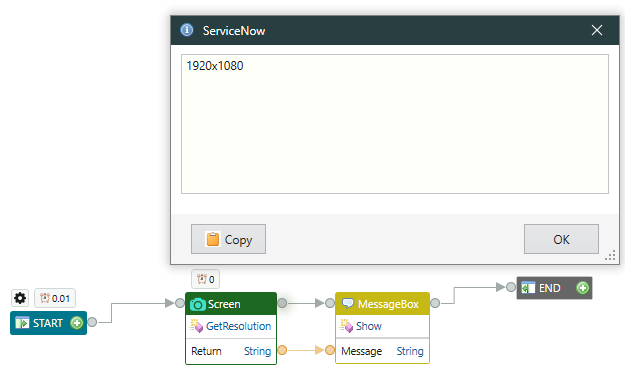The width and height of the screenshot is (625, 369).
Task: Click the GetResolution method label
Action: click(x=238, y=326)
